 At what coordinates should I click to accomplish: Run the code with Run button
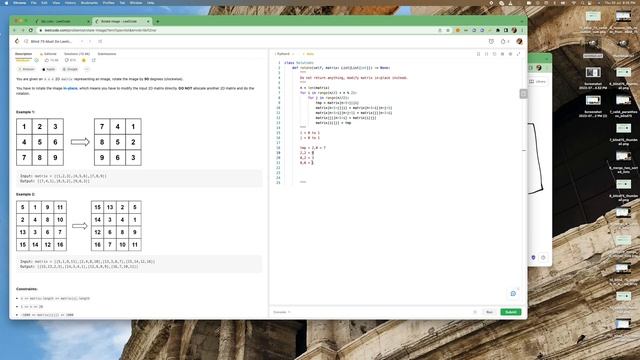[x=489, y=312]
